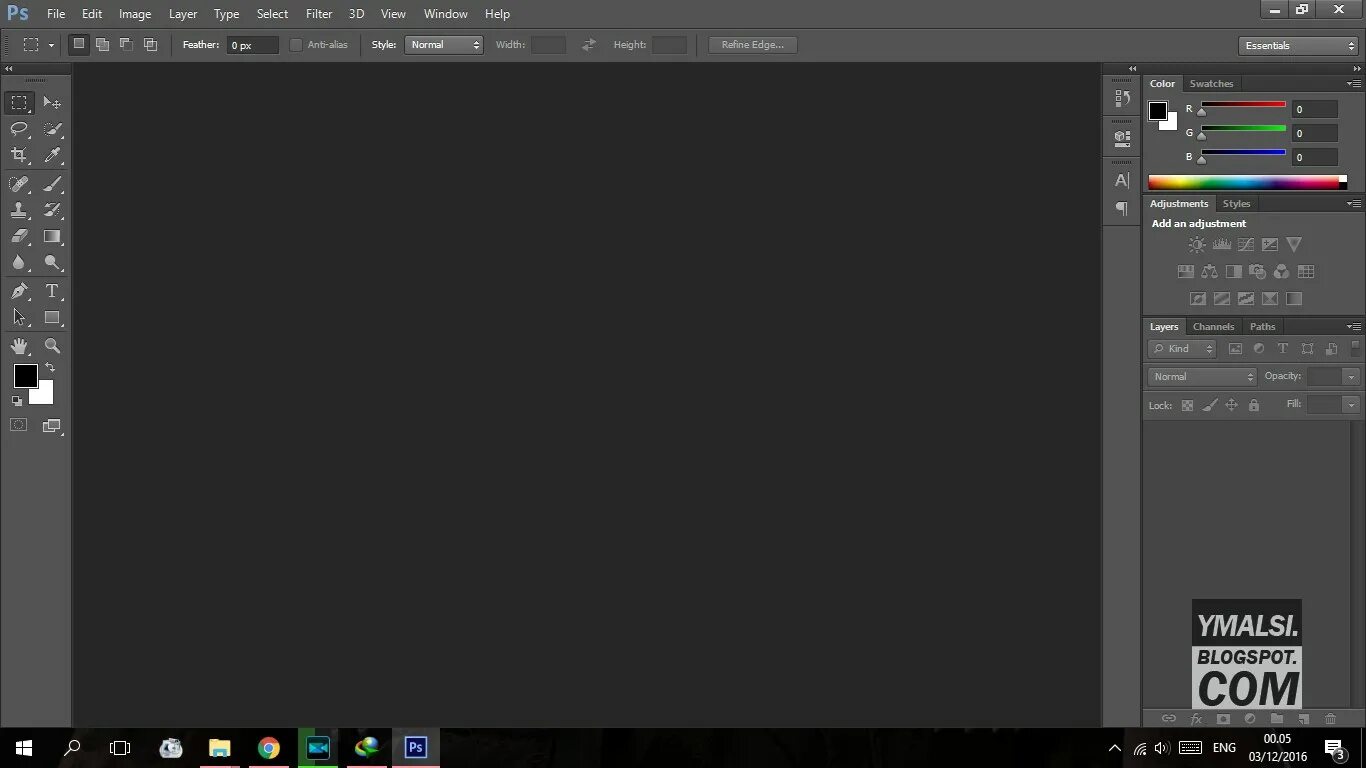This screenshot has height=768, width=1366.
Task: Toggle Quick Mask mode
Action: pos(19,425)
